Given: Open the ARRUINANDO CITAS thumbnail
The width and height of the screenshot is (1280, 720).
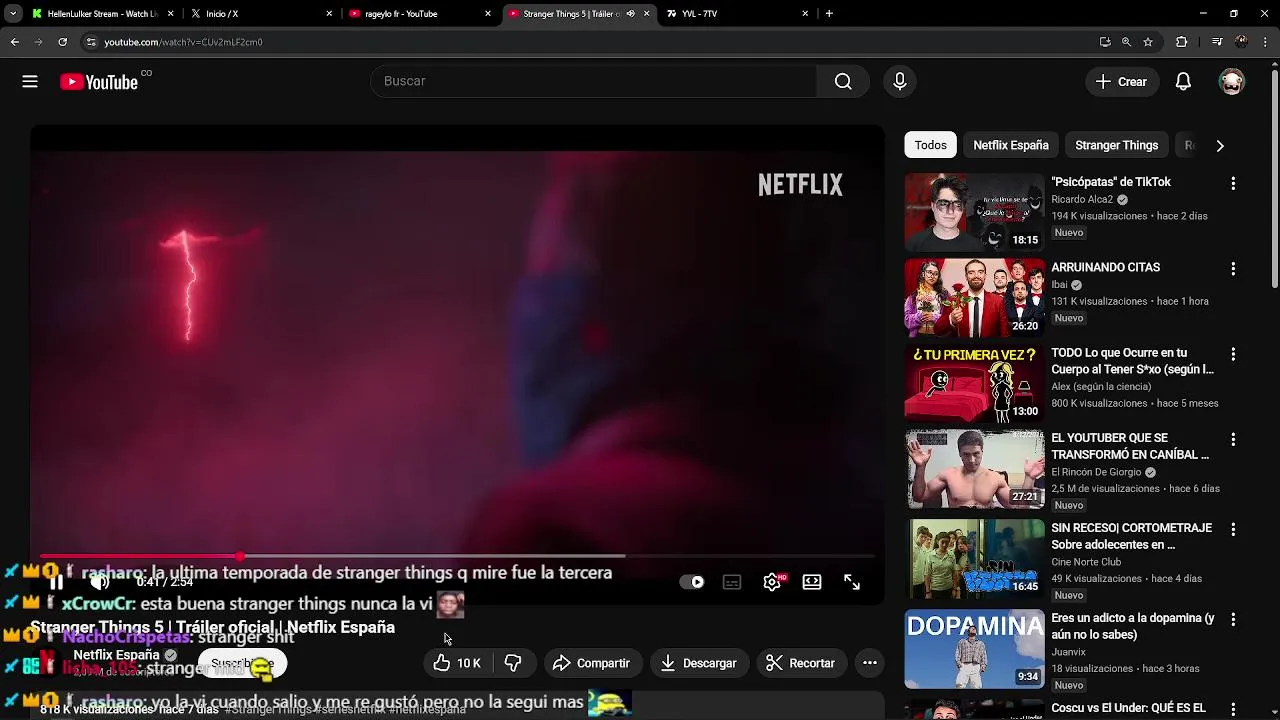Looking at the screenshot, I should point(974,298).
